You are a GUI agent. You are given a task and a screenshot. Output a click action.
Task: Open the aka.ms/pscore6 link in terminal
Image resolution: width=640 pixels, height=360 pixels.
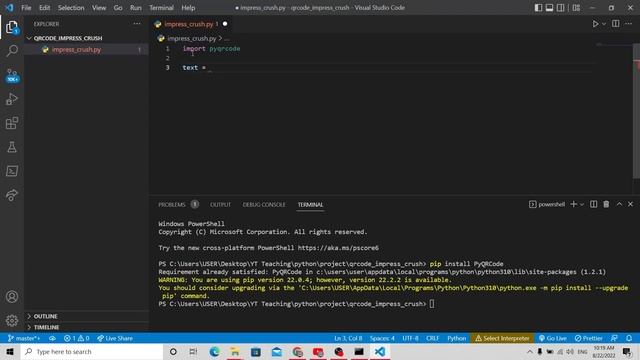338,248
